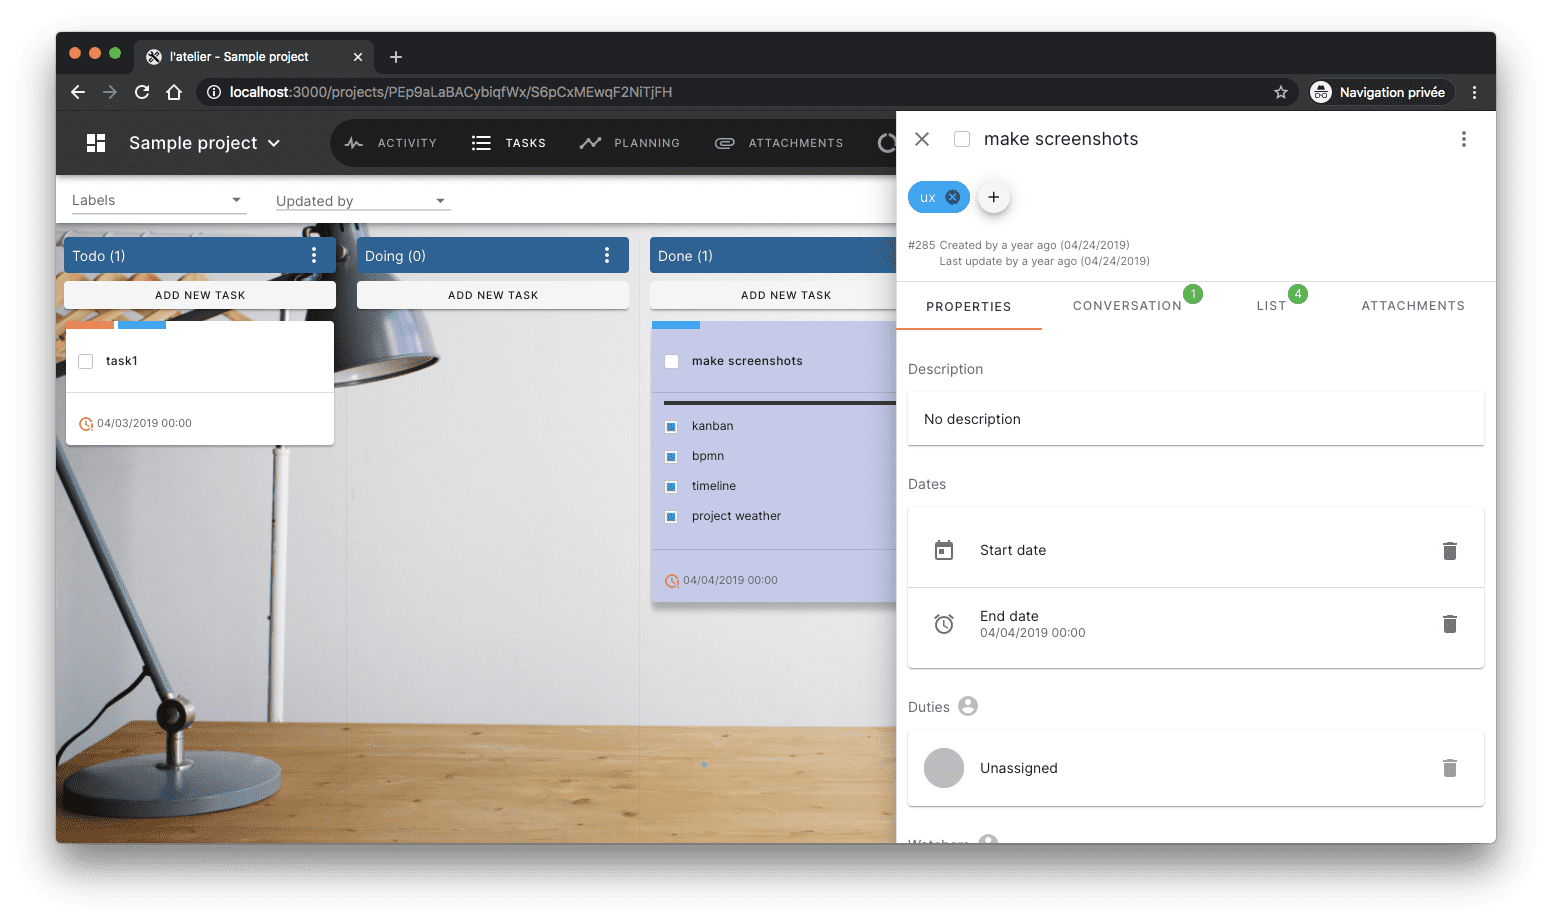1552x923 pixels.
Task: Click the browser address bar URL
Action: (x=451, y=92)
